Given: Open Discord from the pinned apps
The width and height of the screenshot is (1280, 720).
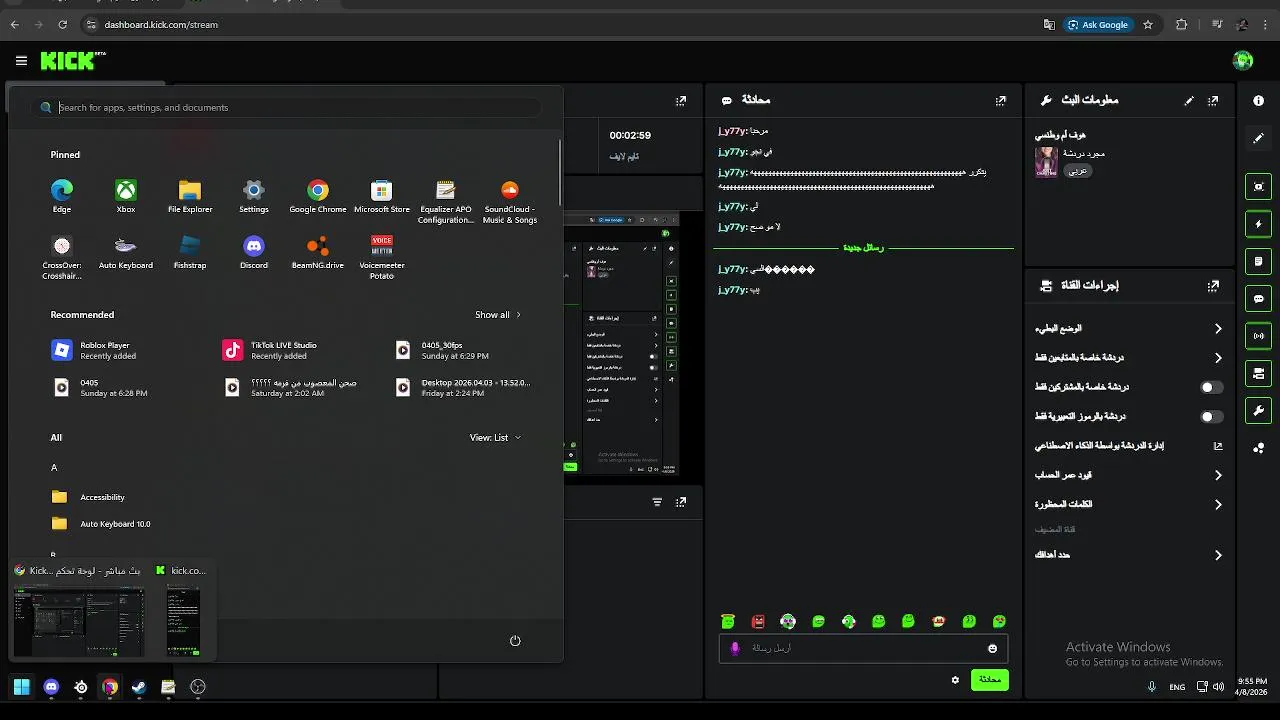Looking at the screenshot, I should [253, 252].
